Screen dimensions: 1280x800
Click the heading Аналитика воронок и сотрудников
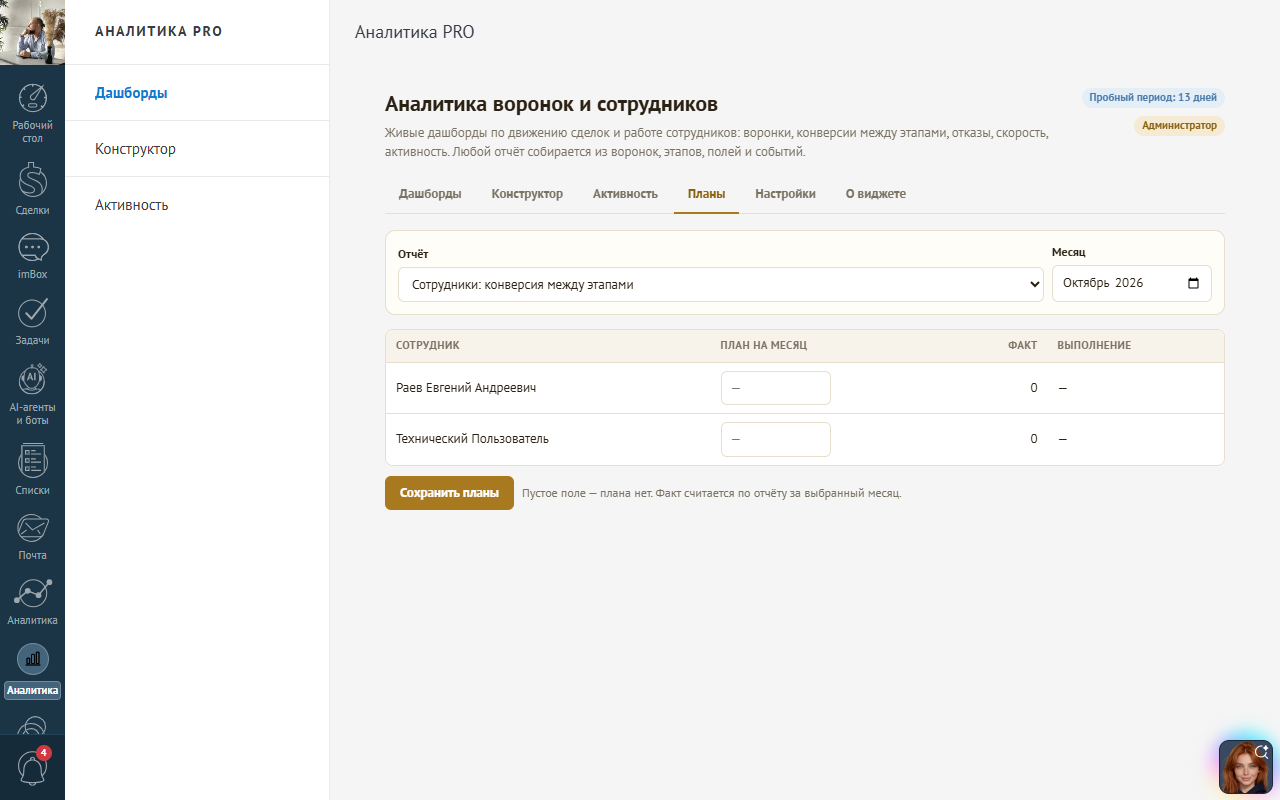click(x=551, y=104)
